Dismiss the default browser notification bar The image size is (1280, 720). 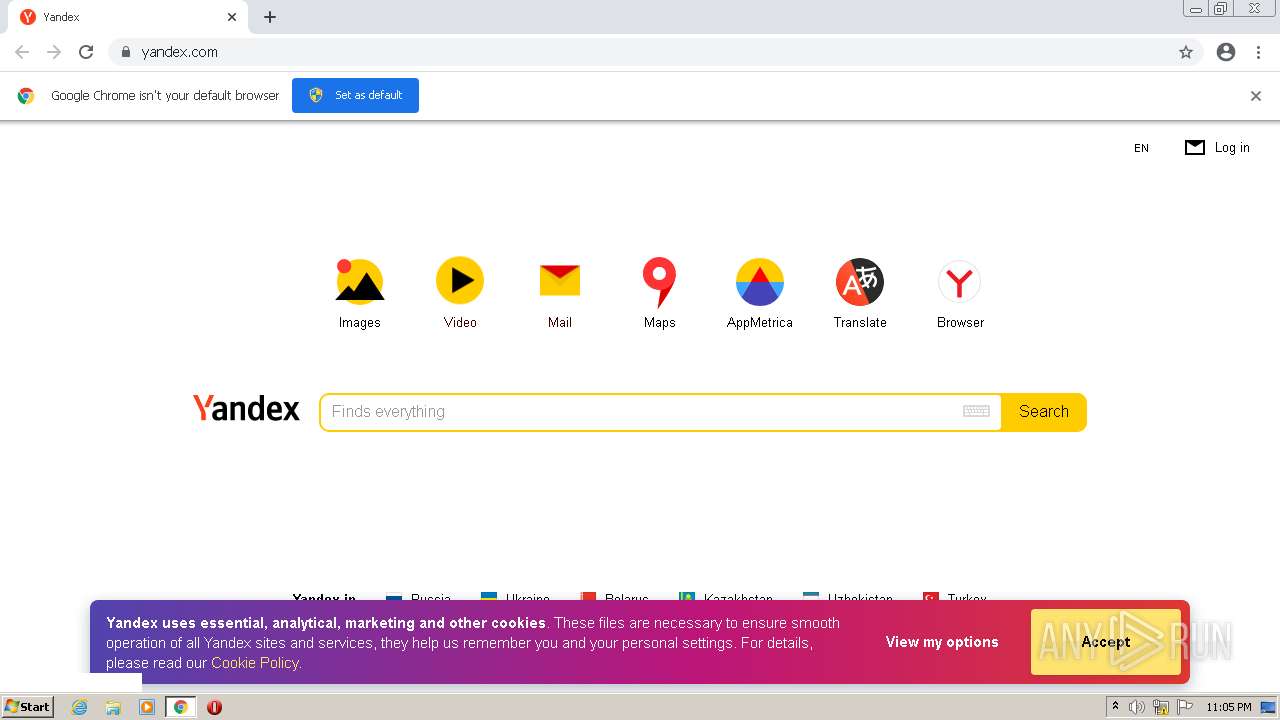(x=1256, y=96)
